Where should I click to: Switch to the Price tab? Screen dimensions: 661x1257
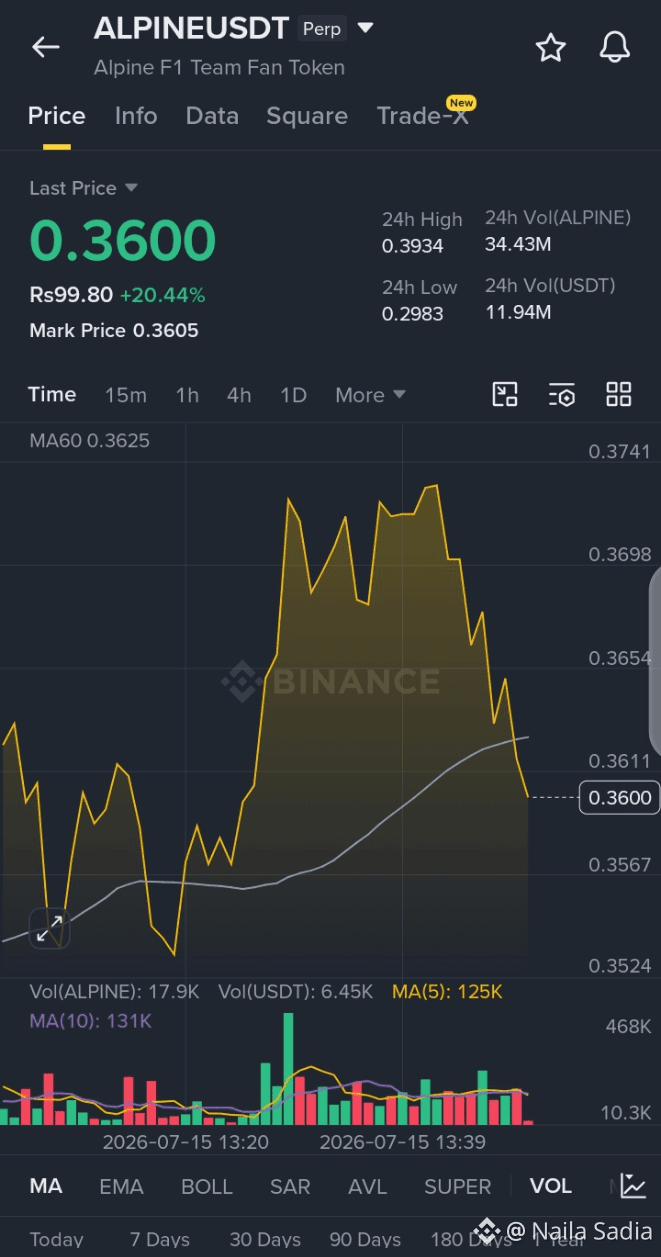56,116
